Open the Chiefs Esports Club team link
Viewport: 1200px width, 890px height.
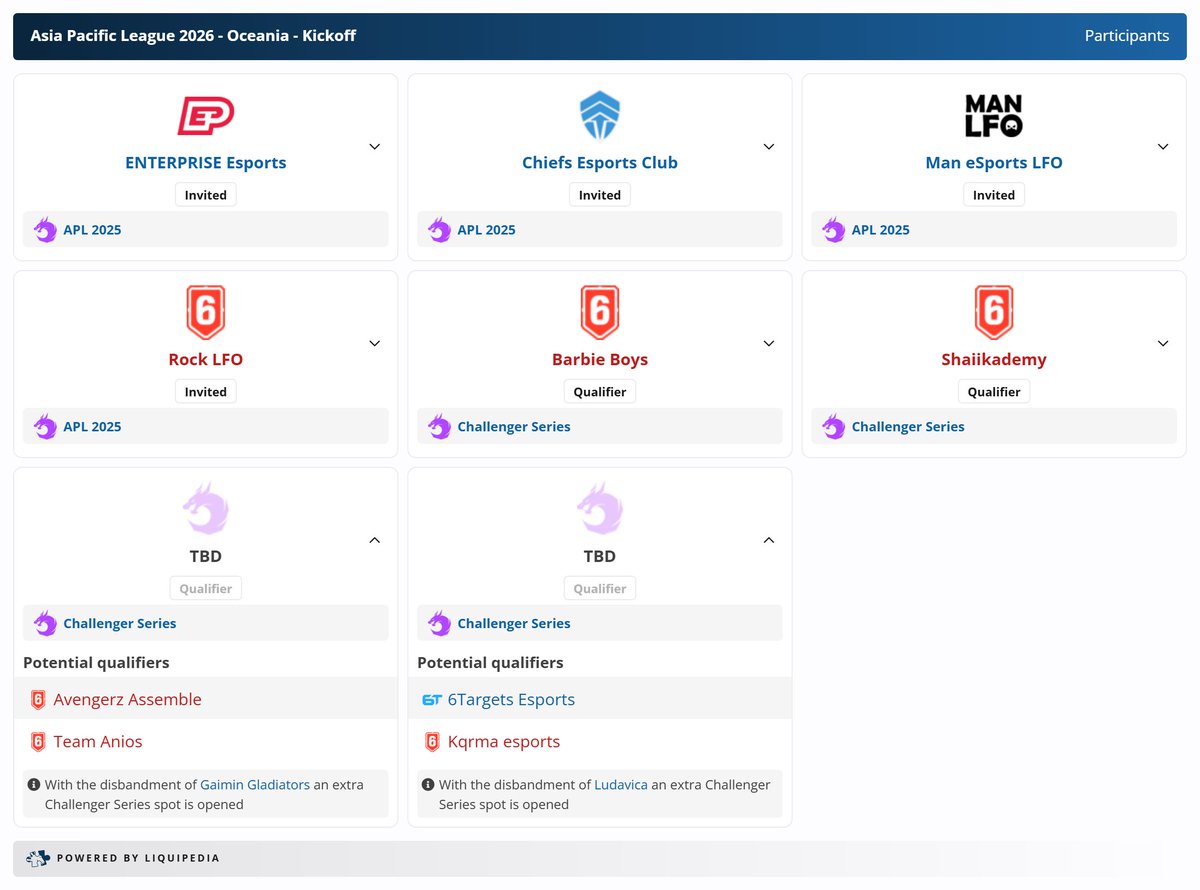pos(600,163)
